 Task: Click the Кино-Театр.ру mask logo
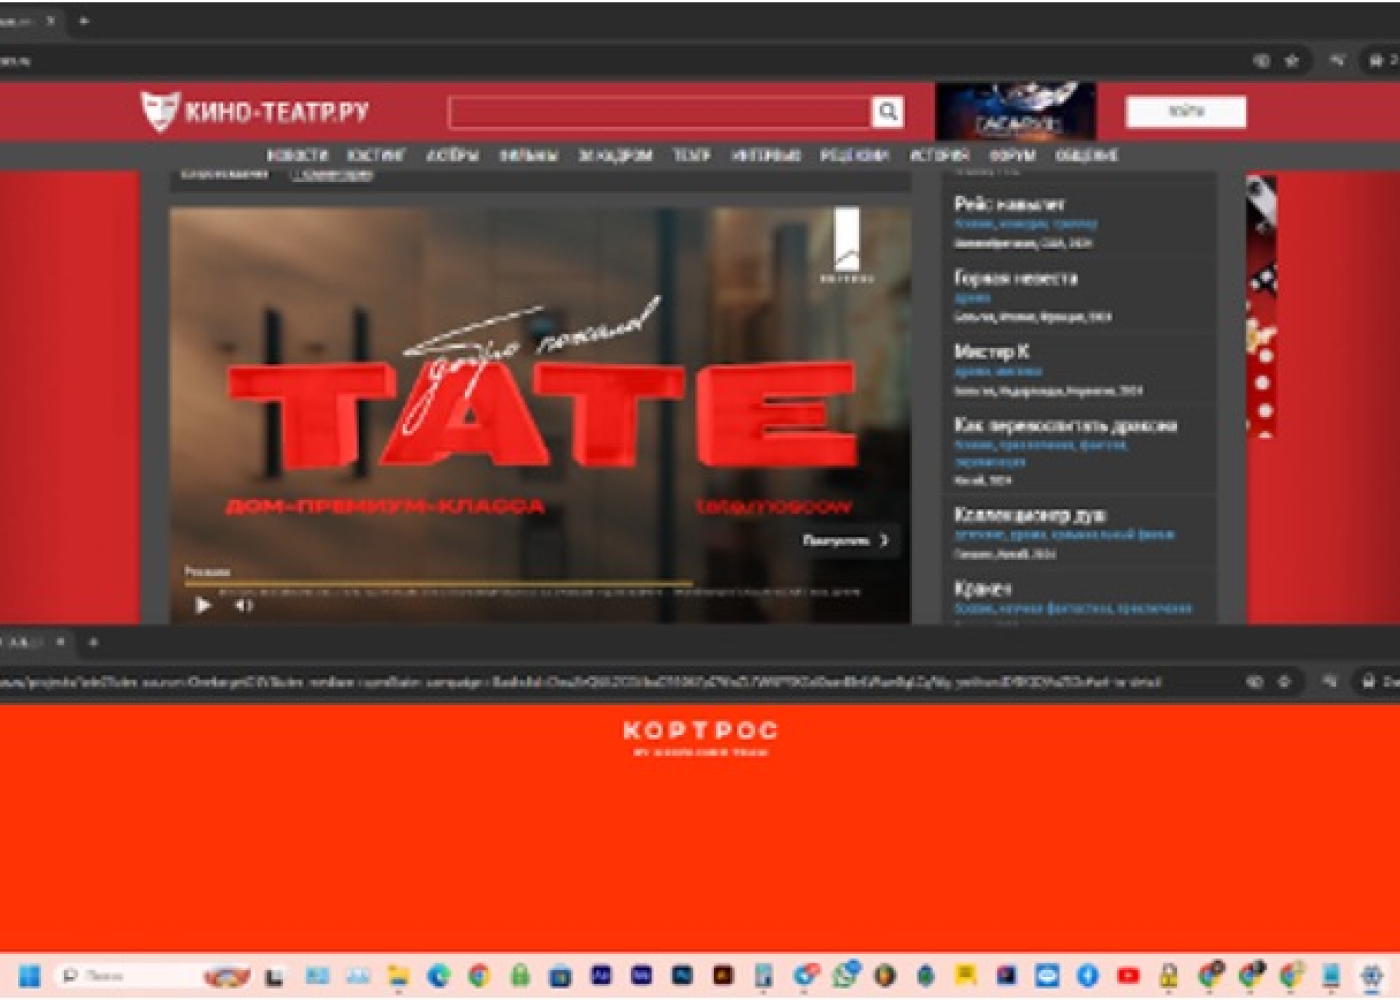click(158, 111)
